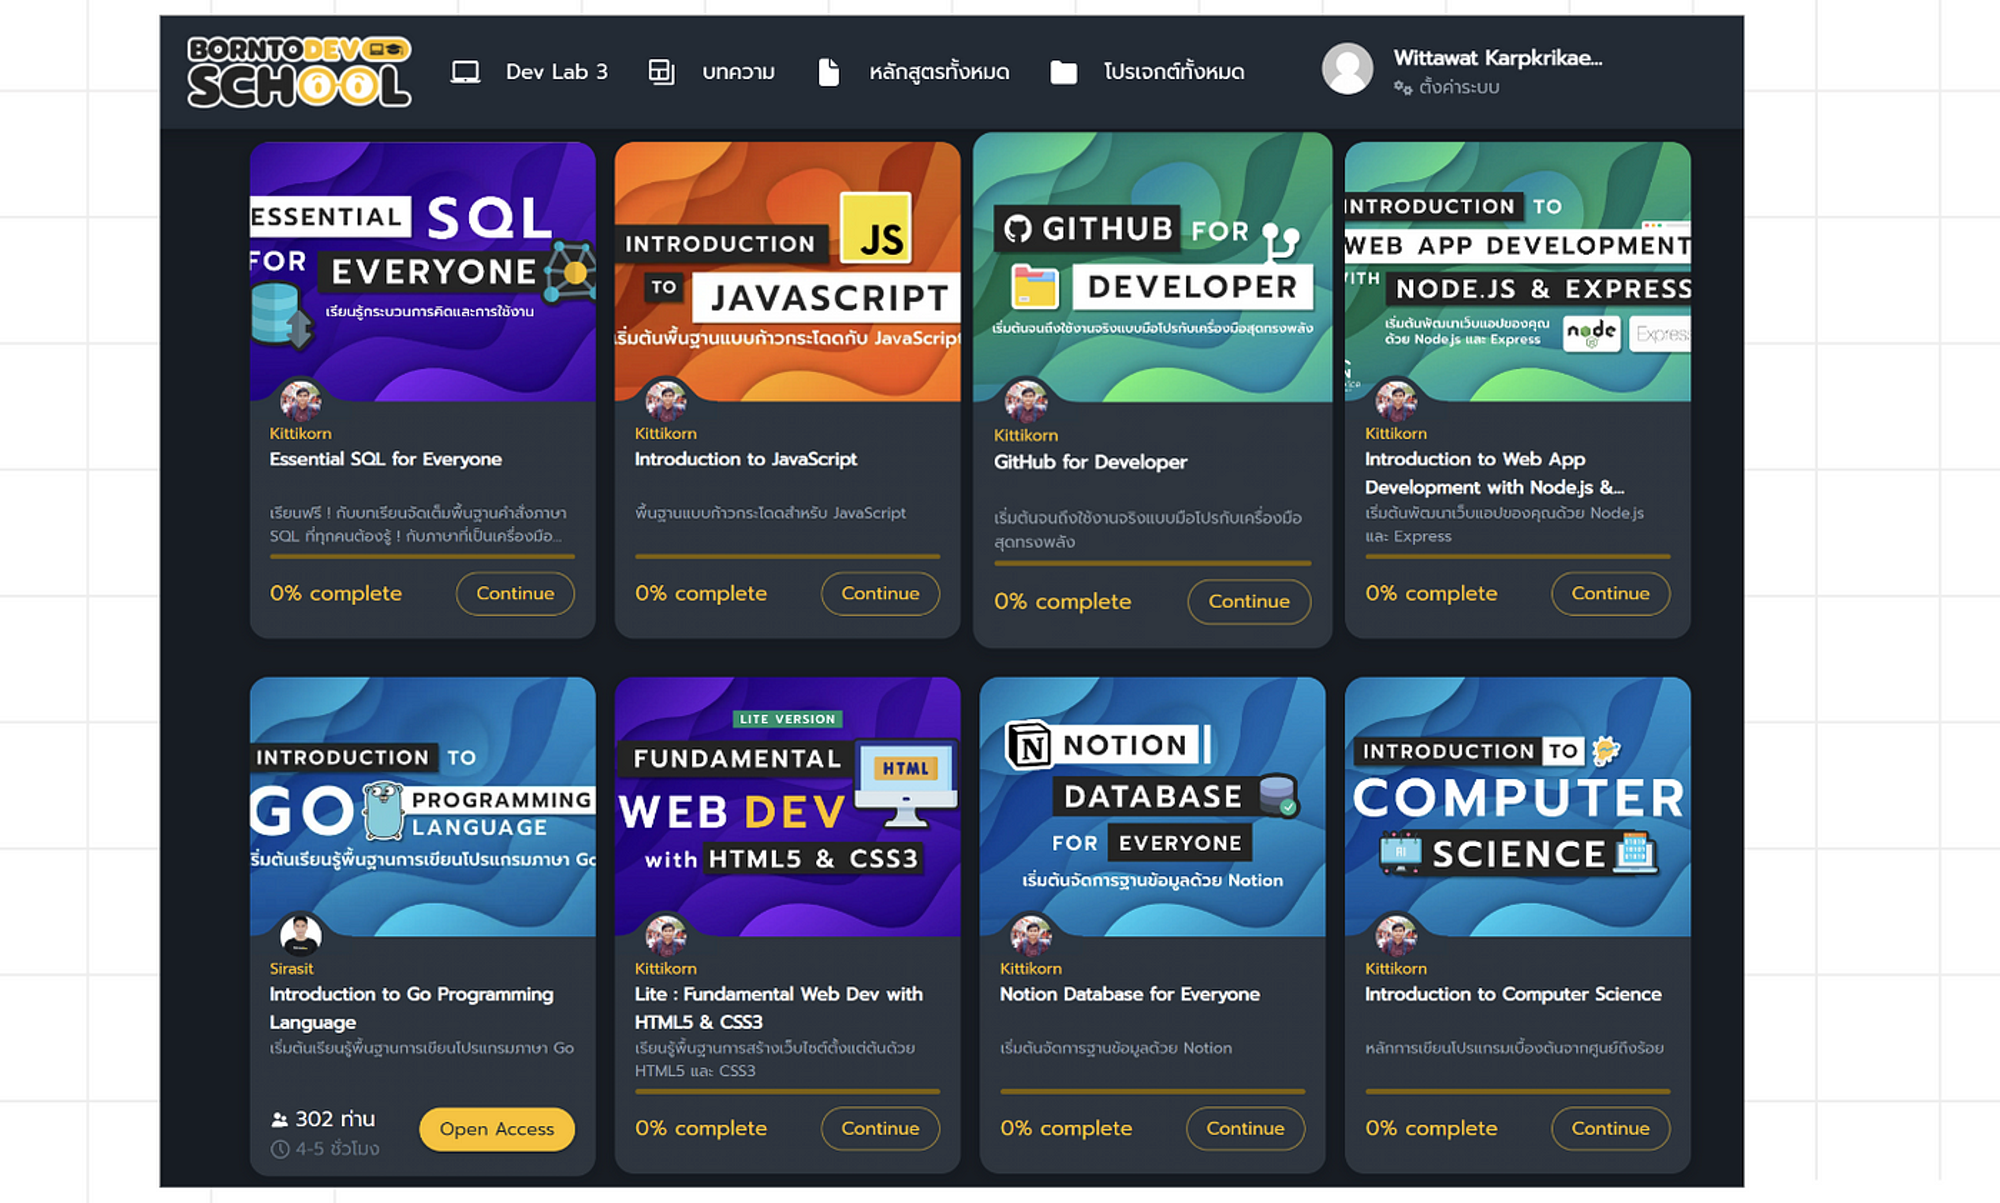Click Sirasit avatar on Go card

pyautogui.click(x=300, y=936)
